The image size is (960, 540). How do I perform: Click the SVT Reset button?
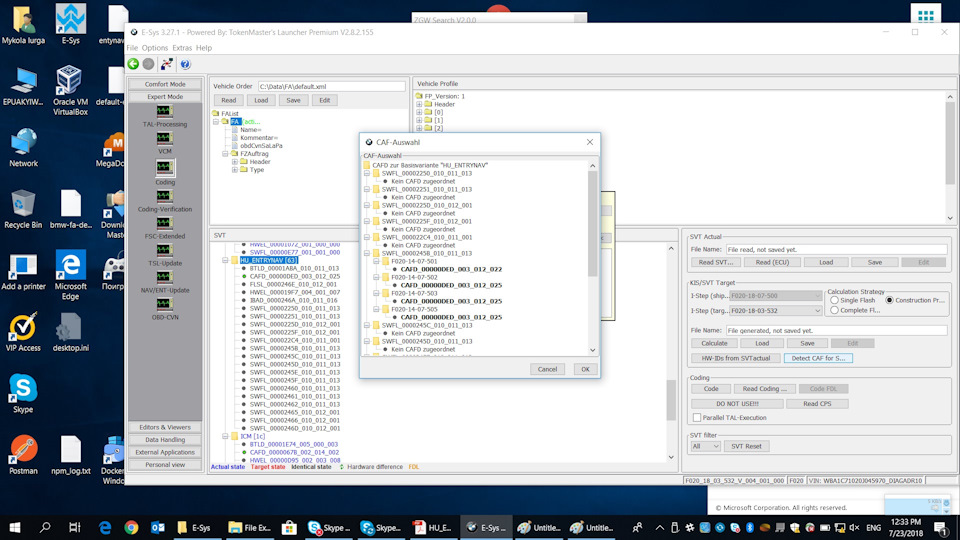(746, 446)
